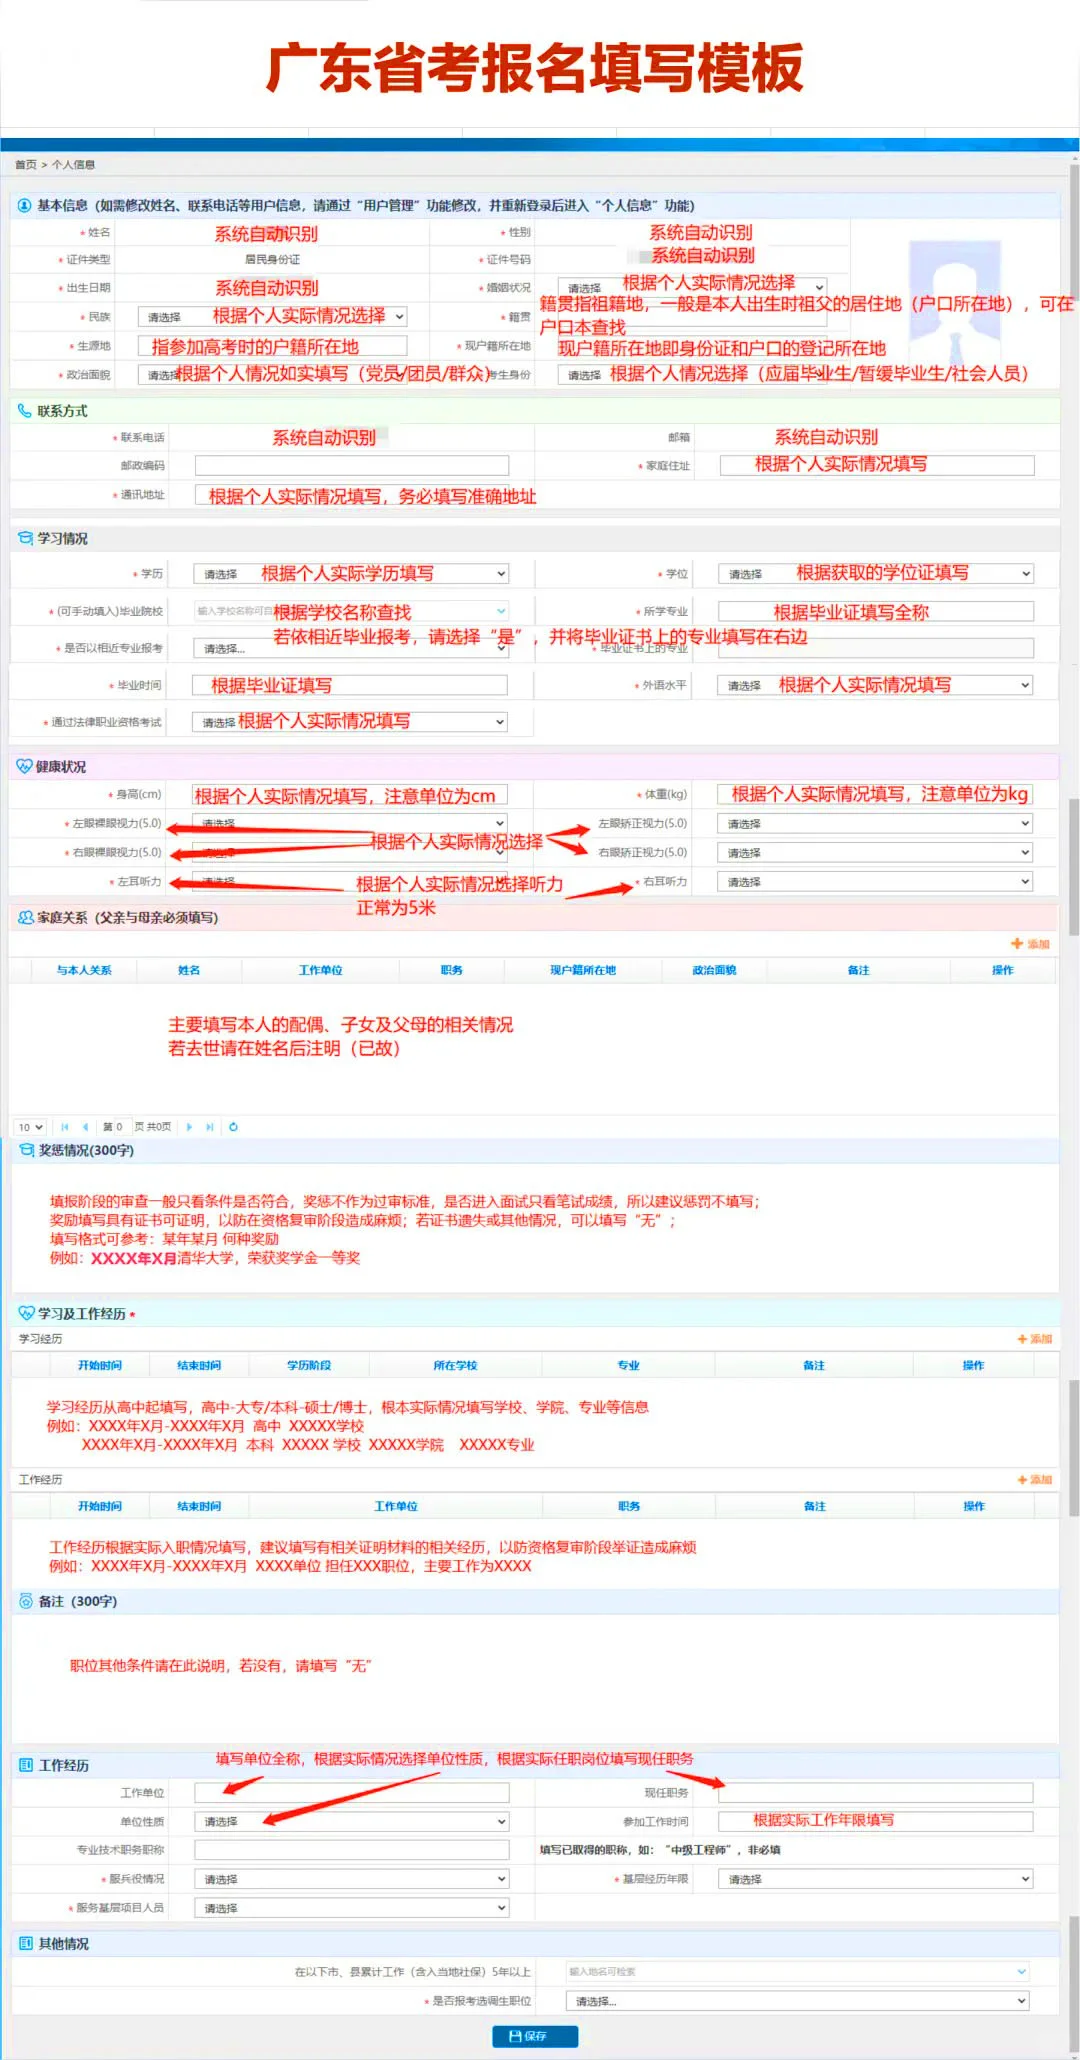Open the 基层经历年限 dropdown
1080x2060 pixels.
point(876,1880)
